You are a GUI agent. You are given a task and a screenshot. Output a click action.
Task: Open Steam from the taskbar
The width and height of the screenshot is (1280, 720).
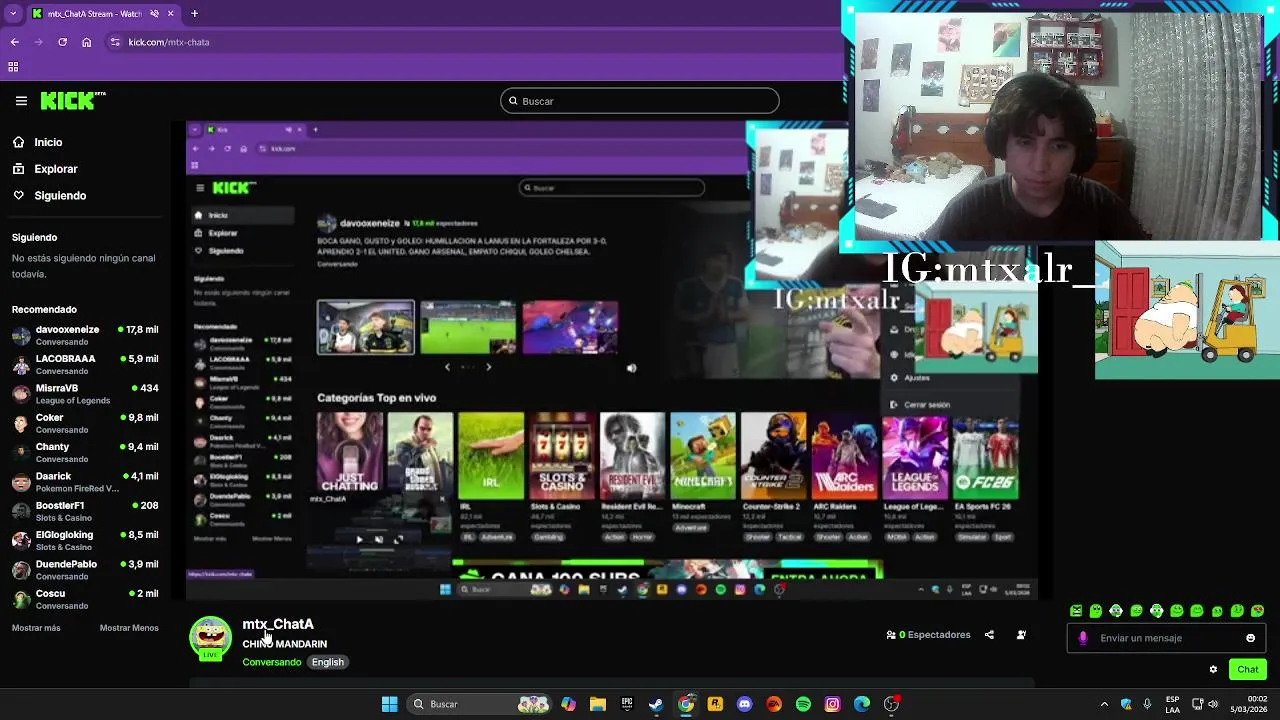point(656,704)
